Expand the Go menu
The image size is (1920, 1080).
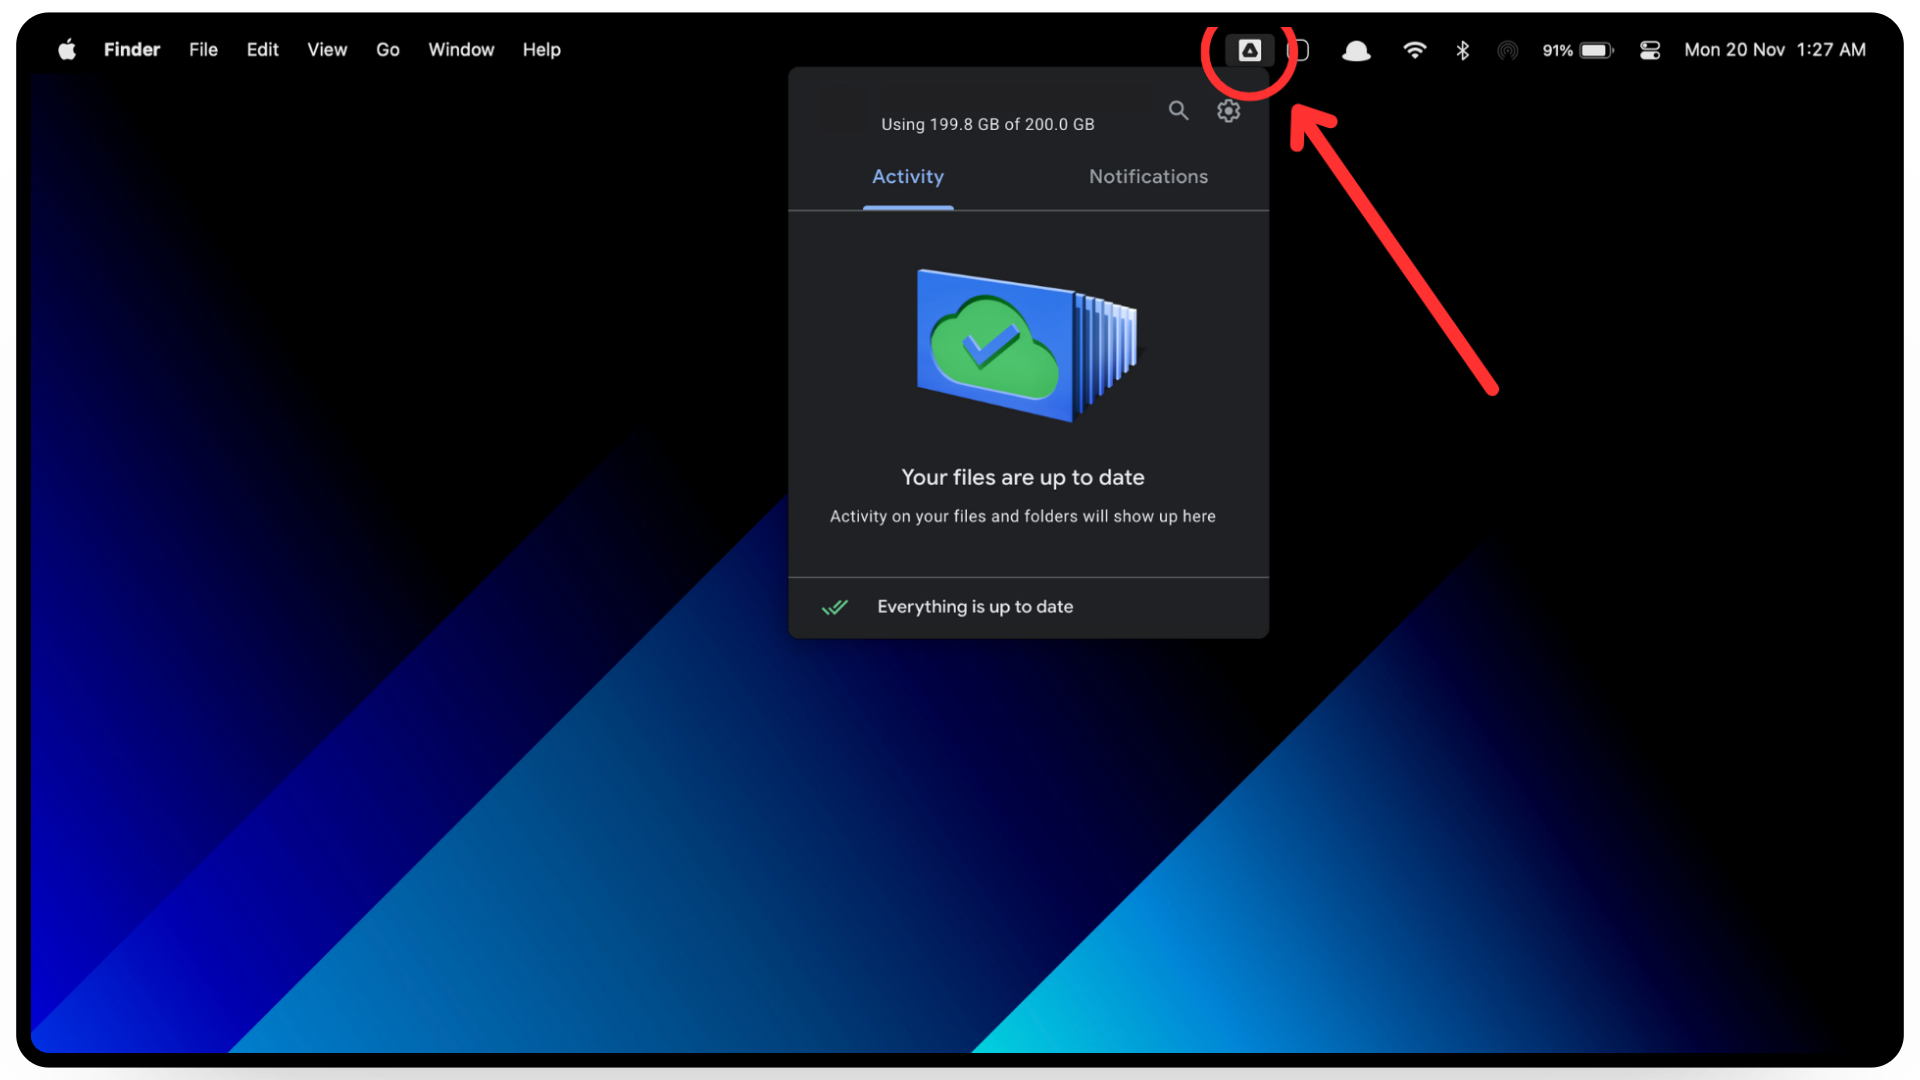[387, 50]
